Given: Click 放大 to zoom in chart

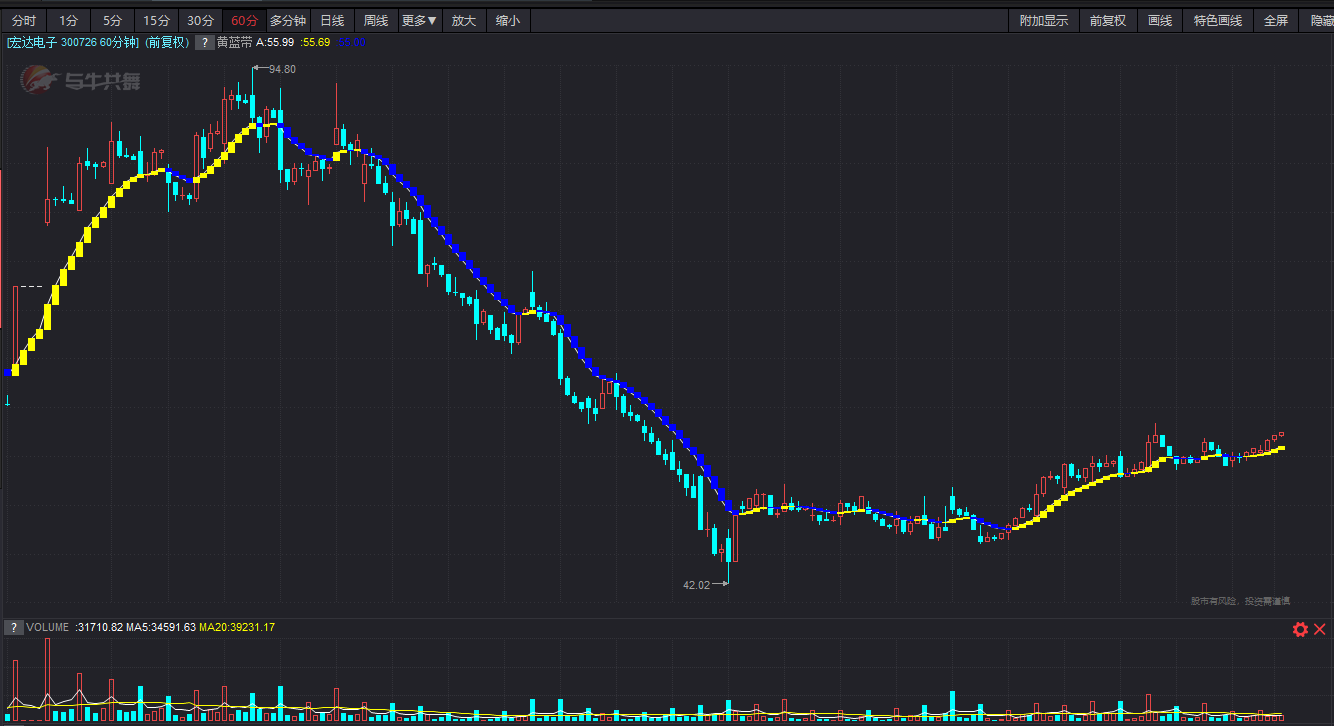Looking at the screenshot, I should click(x=464, y=20).
